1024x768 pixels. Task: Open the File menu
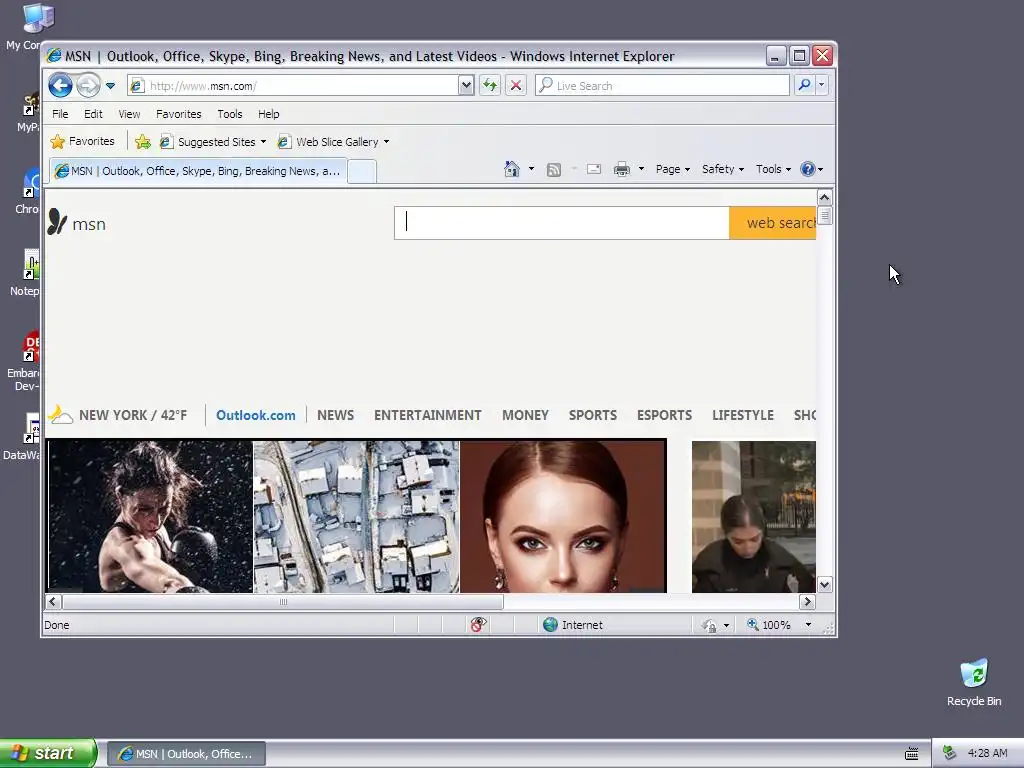[x=60, y=114]
